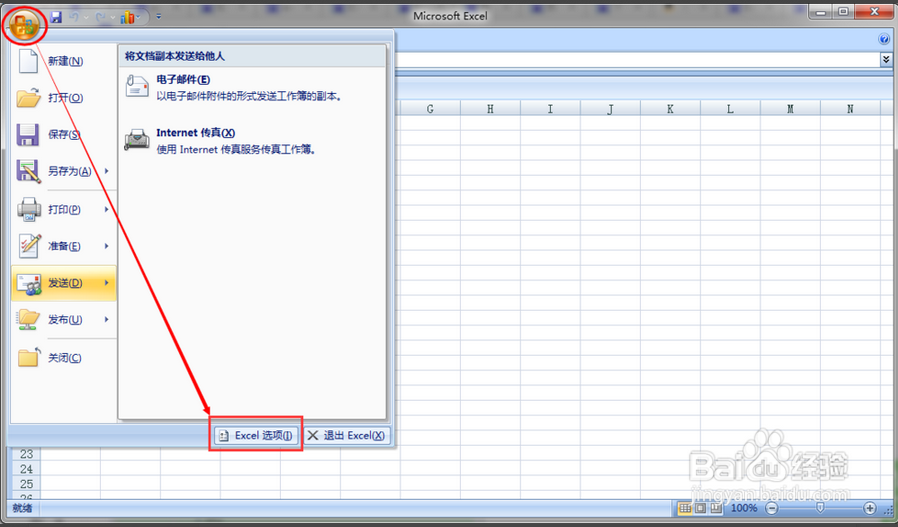Expand the 发布(U) submenu arrow
This screenshot has height=527, width=898.
107,320
